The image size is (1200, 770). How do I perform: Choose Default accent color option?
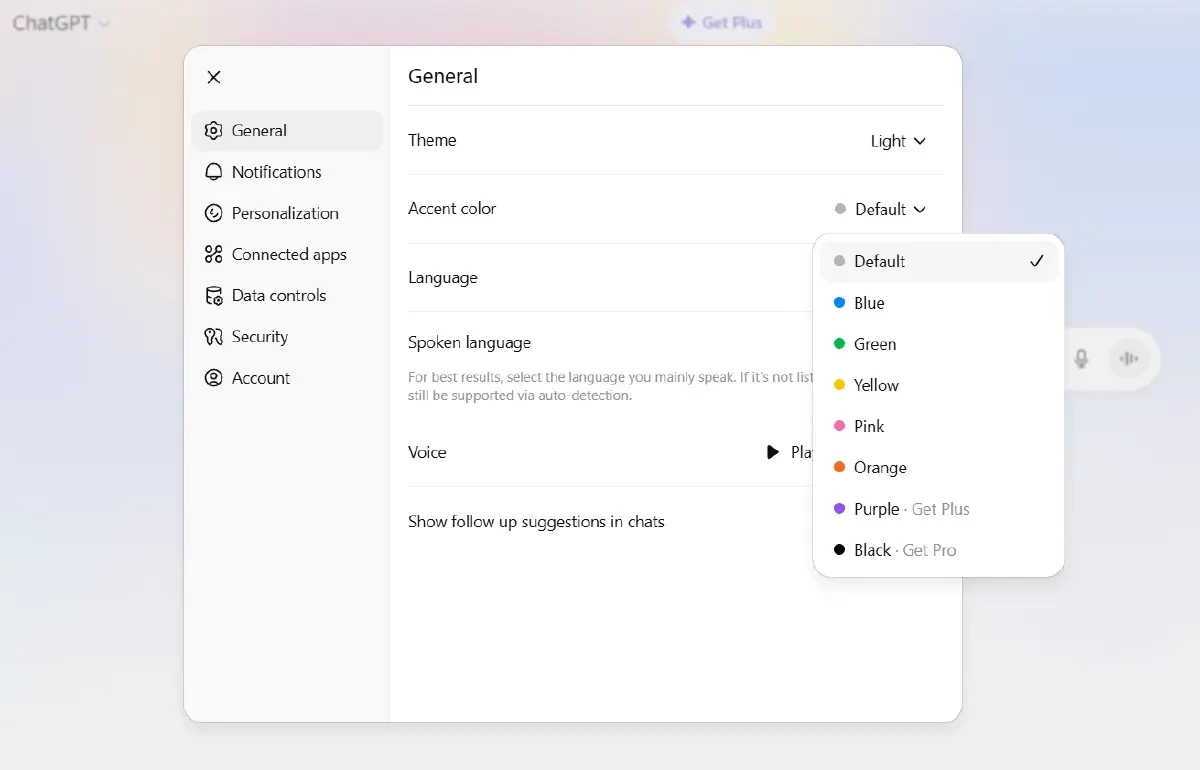(938, 261)
